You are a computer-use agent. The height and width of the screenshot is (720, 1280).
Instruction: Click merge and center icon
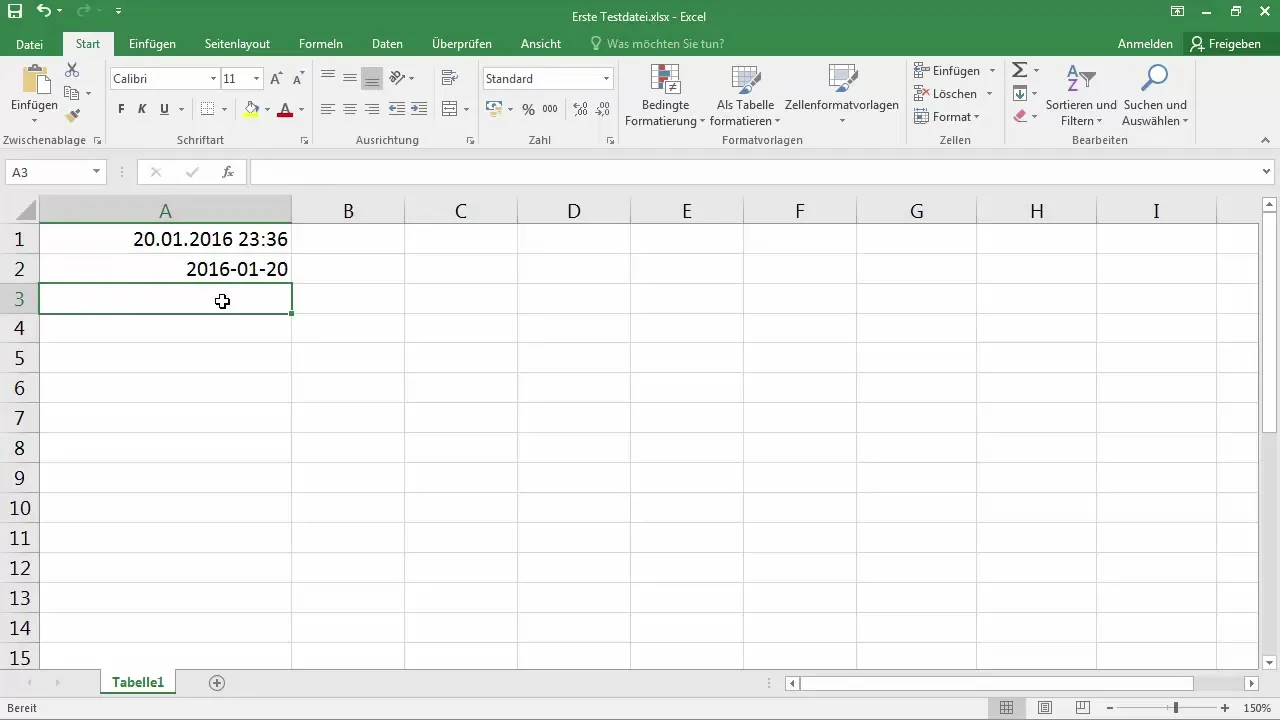click(x=449, y=109)
